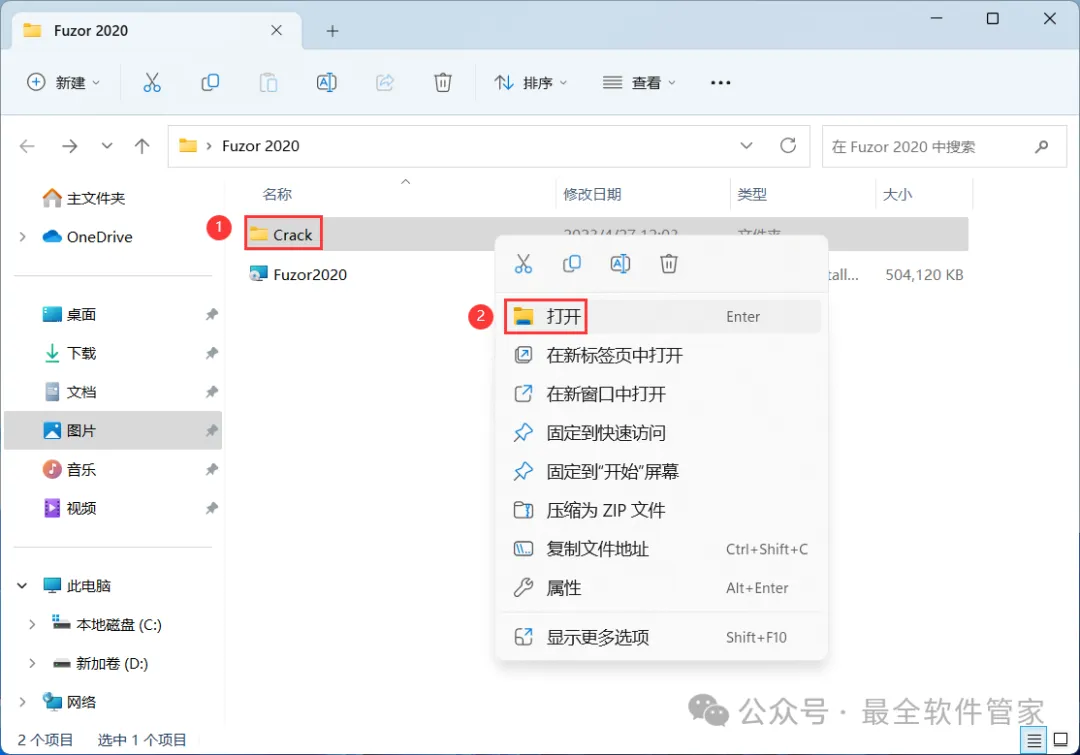
Task: Click the Fuzor2020 installer file icon
Action: tap(258, 274)
